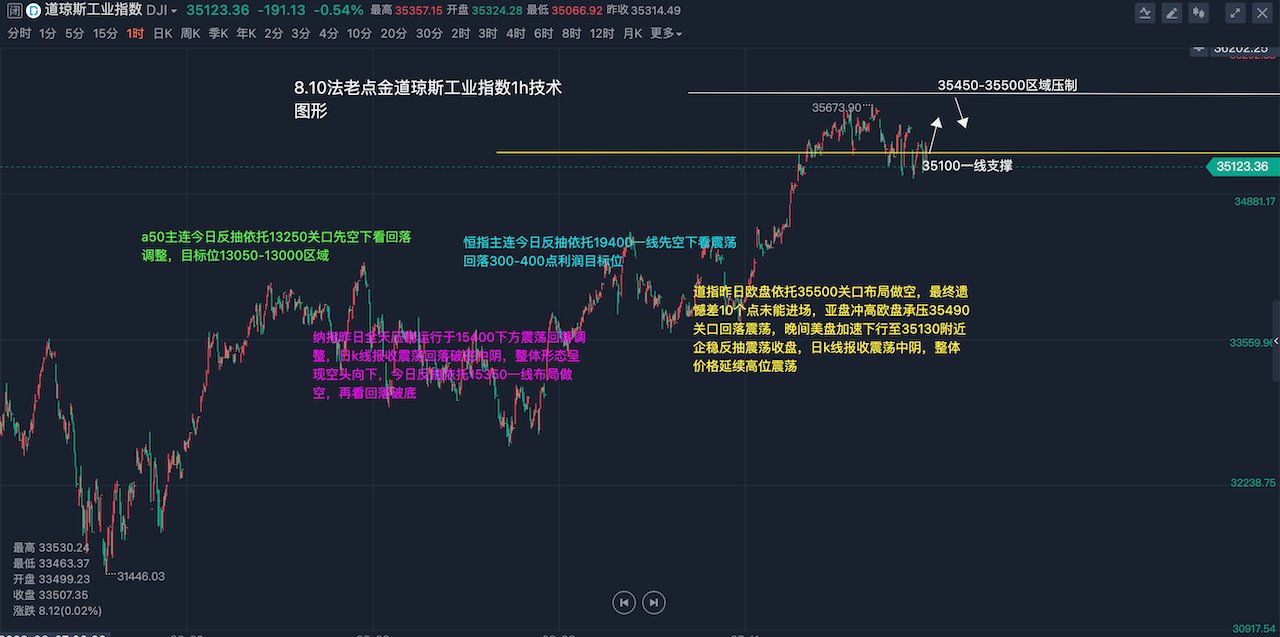This screenshot has height=637, width=1280.
Task: Open the DJI symbol dropdown
Action: (x=161, y=11)
